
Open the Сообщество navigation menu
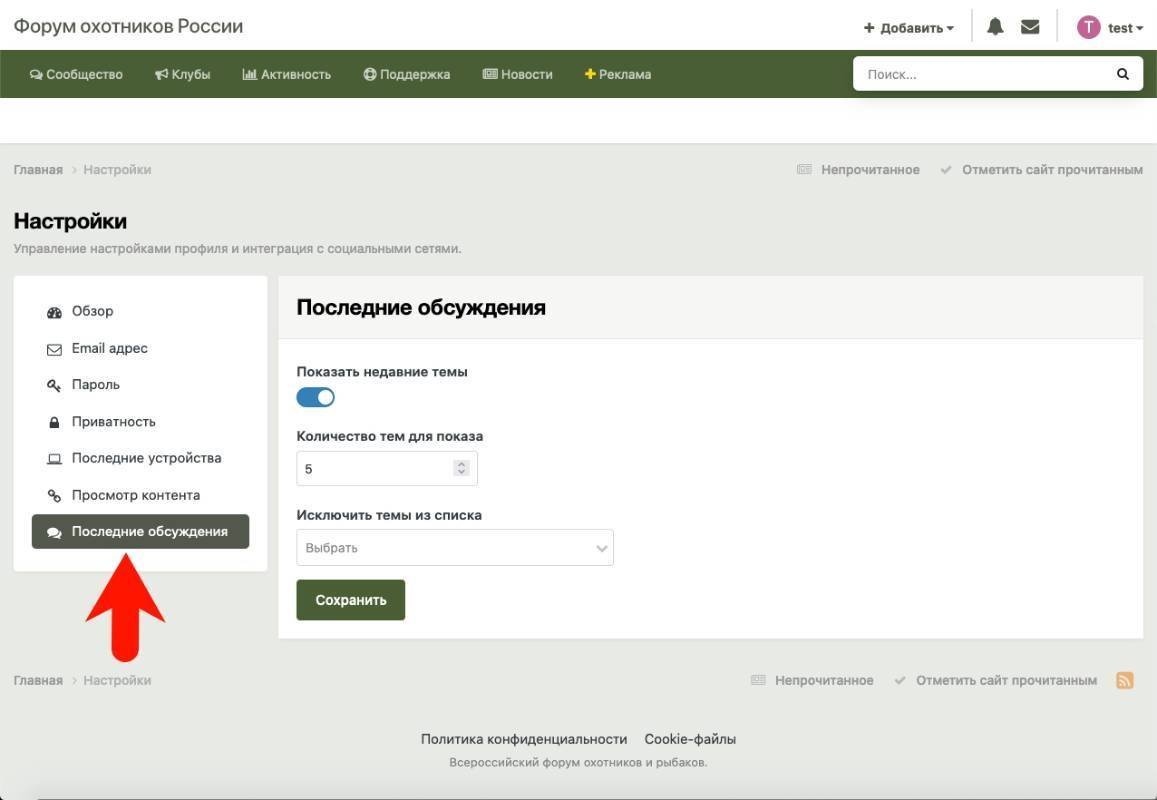pyautogui.click(x=77, y=74)
